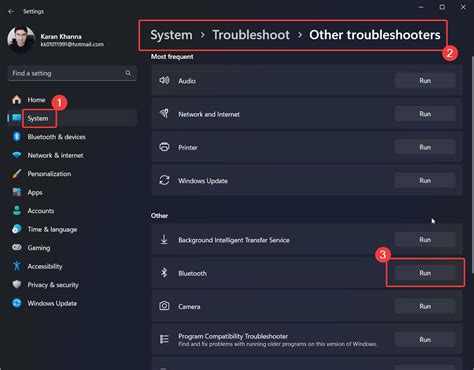Open Accounts settings

point(72,211)
